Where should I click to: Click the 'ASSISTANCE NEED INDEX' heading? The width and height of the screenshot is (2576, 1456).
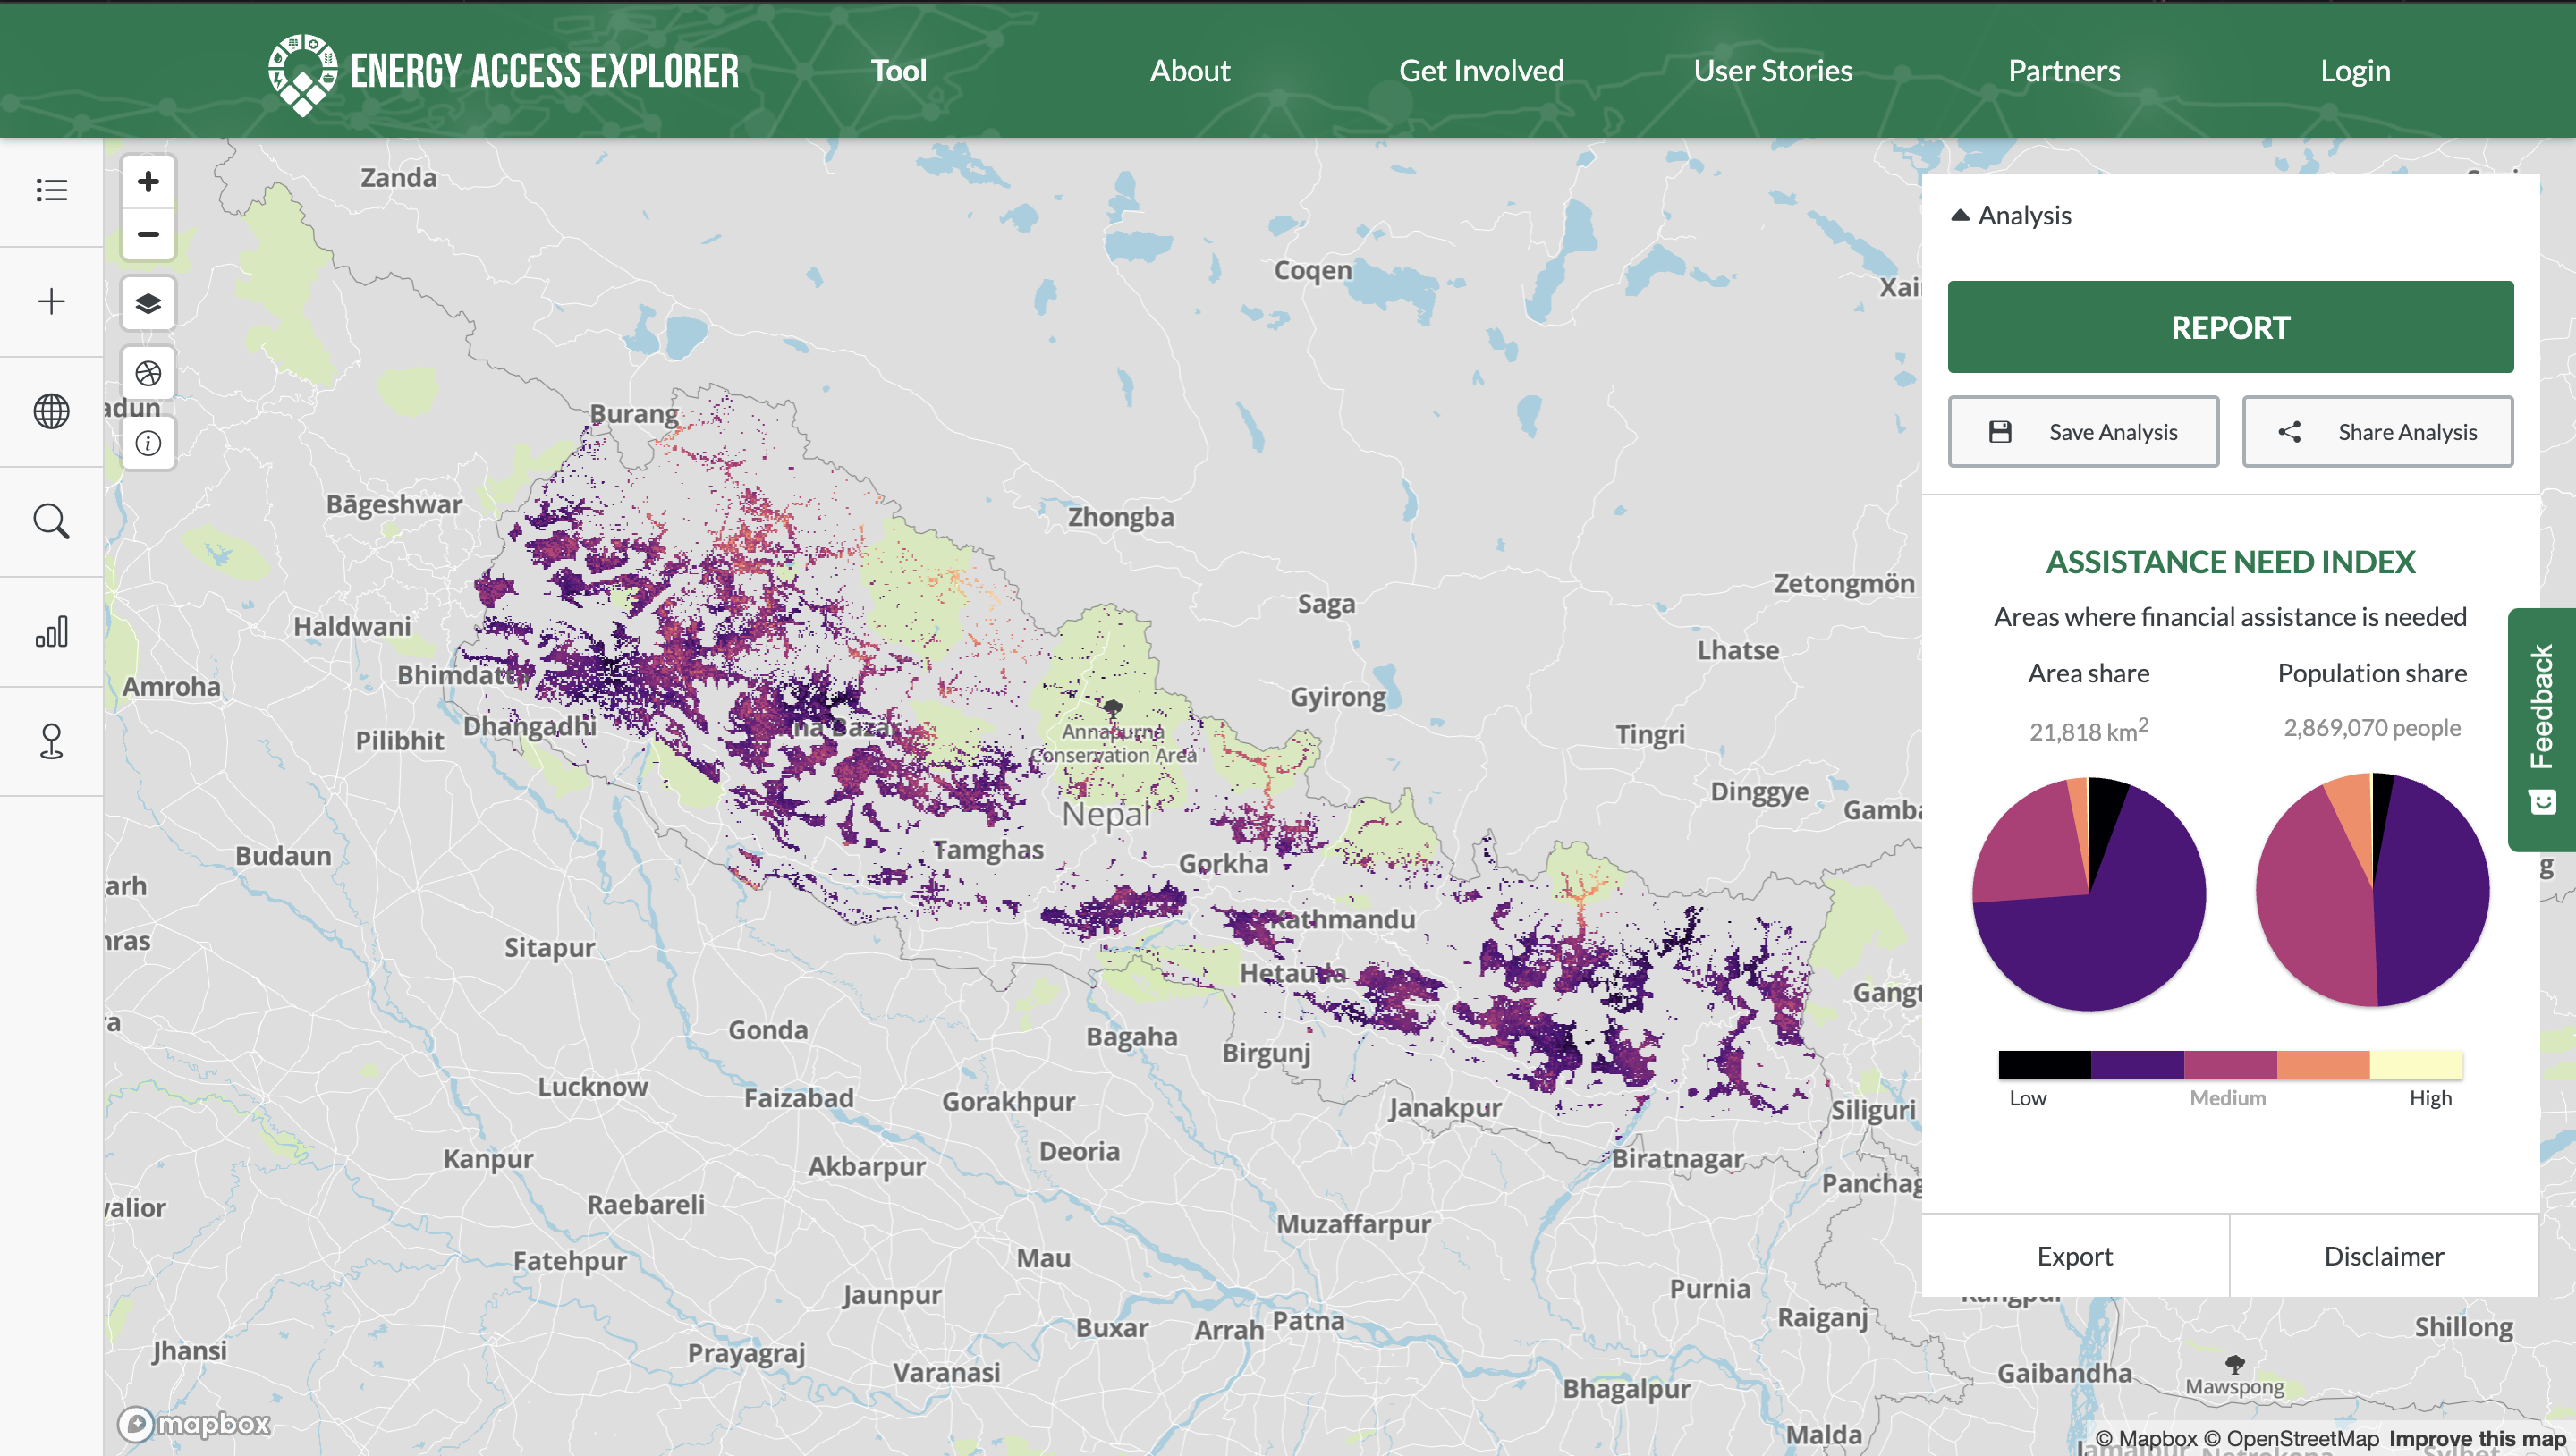pyautogui.click(x=2230, y=562)
